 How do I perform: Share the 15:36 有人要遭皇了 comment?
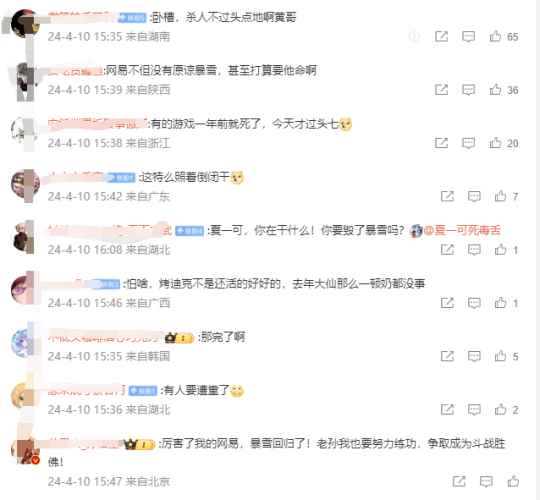click(x=447, y=409)
